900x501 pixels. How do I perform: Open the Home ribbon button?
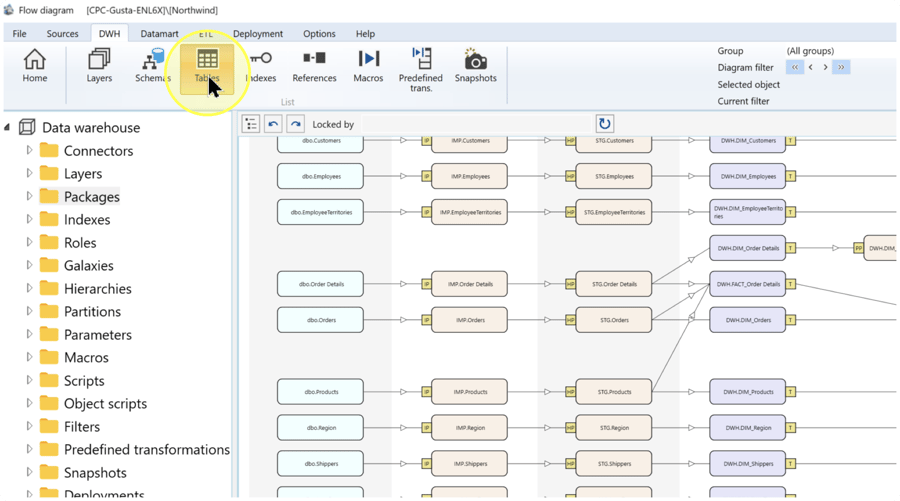coord(34,66)
